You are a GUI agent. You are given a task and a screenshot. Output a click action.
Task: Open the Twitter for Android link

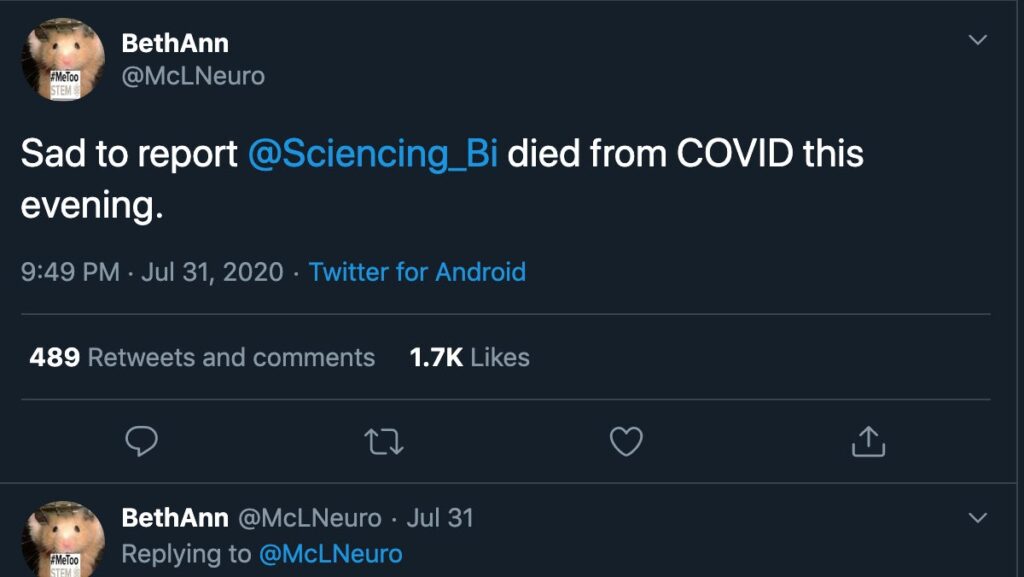417,272
